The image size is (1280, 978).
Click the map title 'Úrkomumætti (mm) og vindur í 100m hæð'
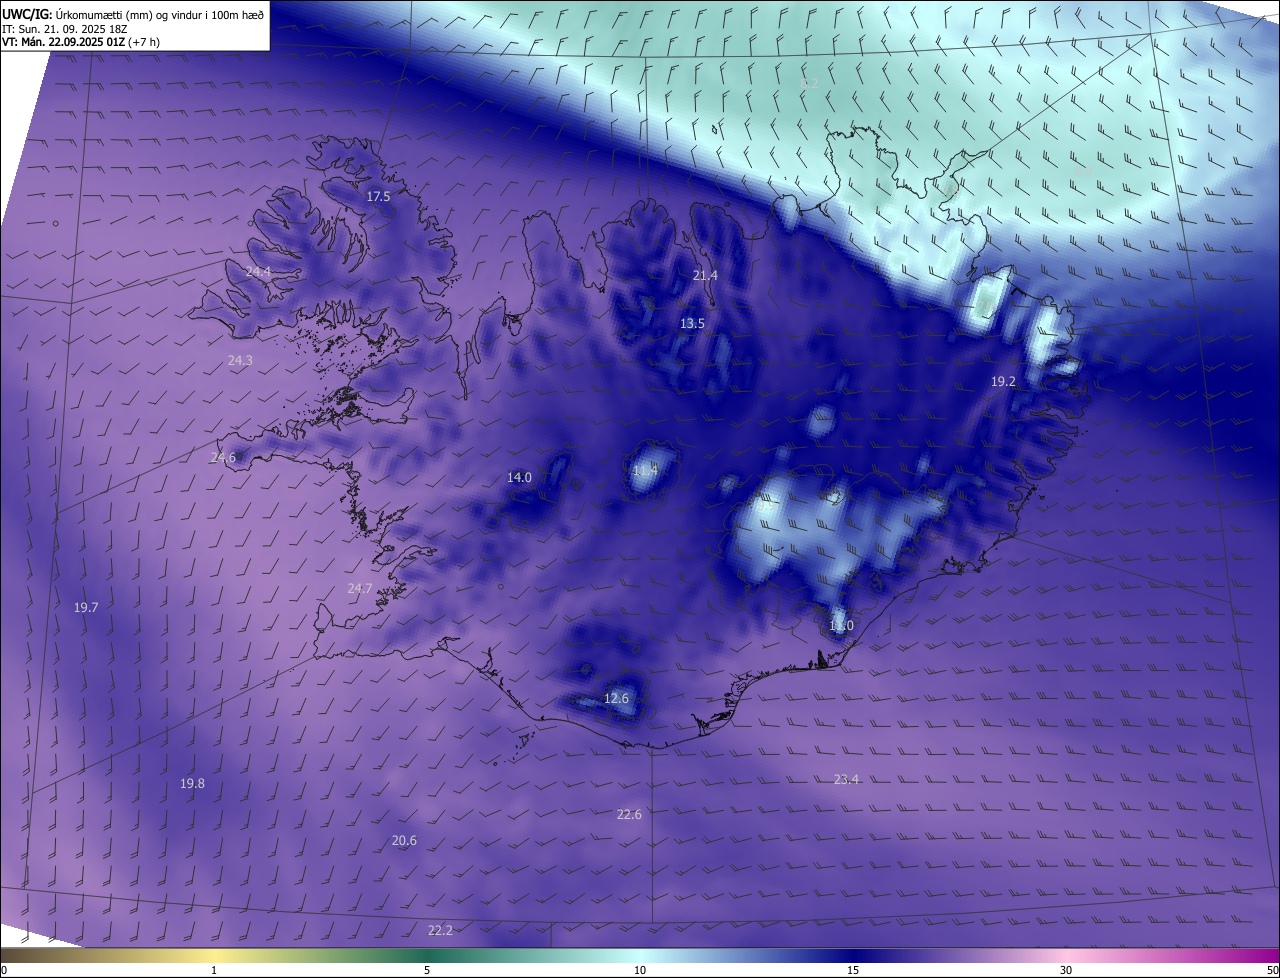[158, 13]
